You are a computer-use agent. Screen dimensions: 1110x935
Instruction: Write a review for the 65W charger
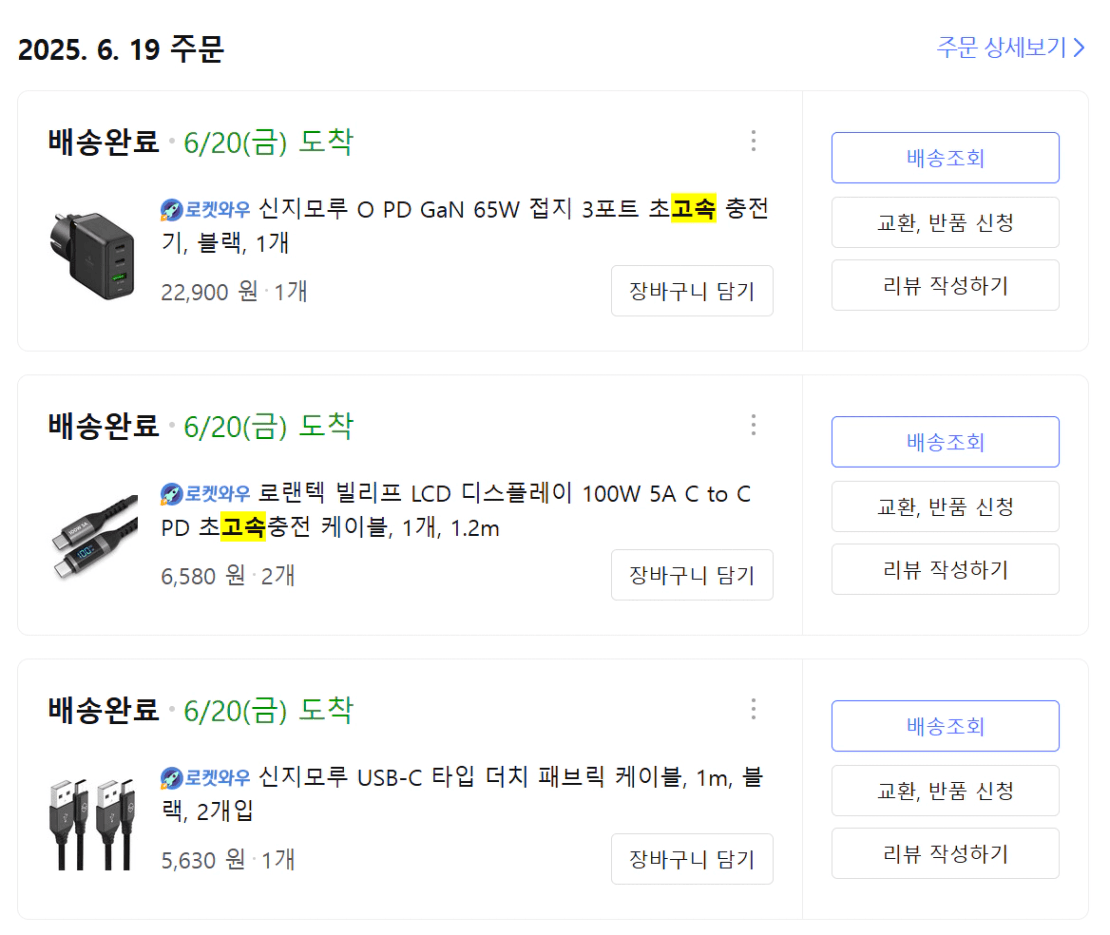tap(945, 286)
